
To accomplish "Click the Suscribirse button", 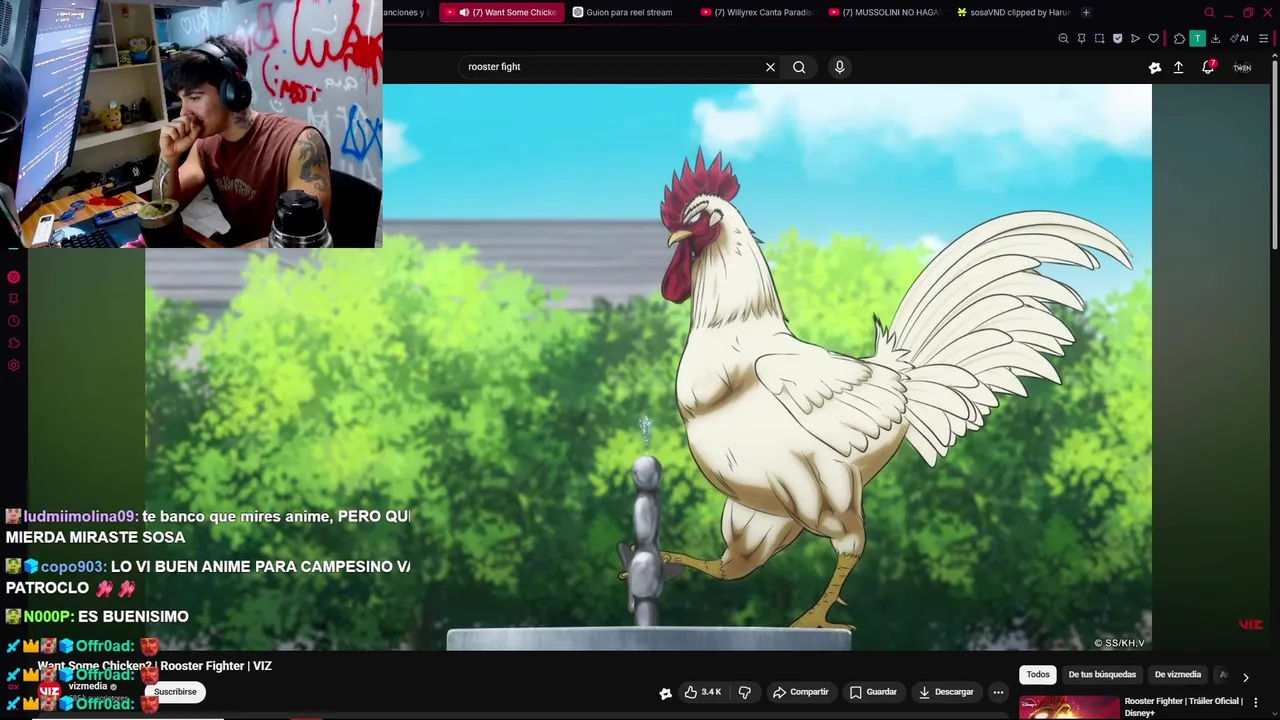I will [x=175, y=692].
